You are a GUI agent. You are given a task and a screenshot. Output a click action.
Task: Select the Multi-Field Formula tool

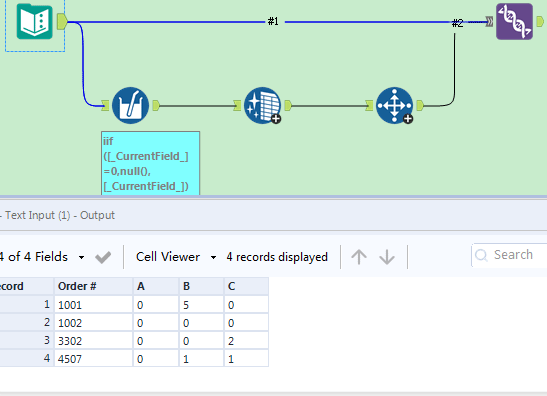click(x=130, y=105)
